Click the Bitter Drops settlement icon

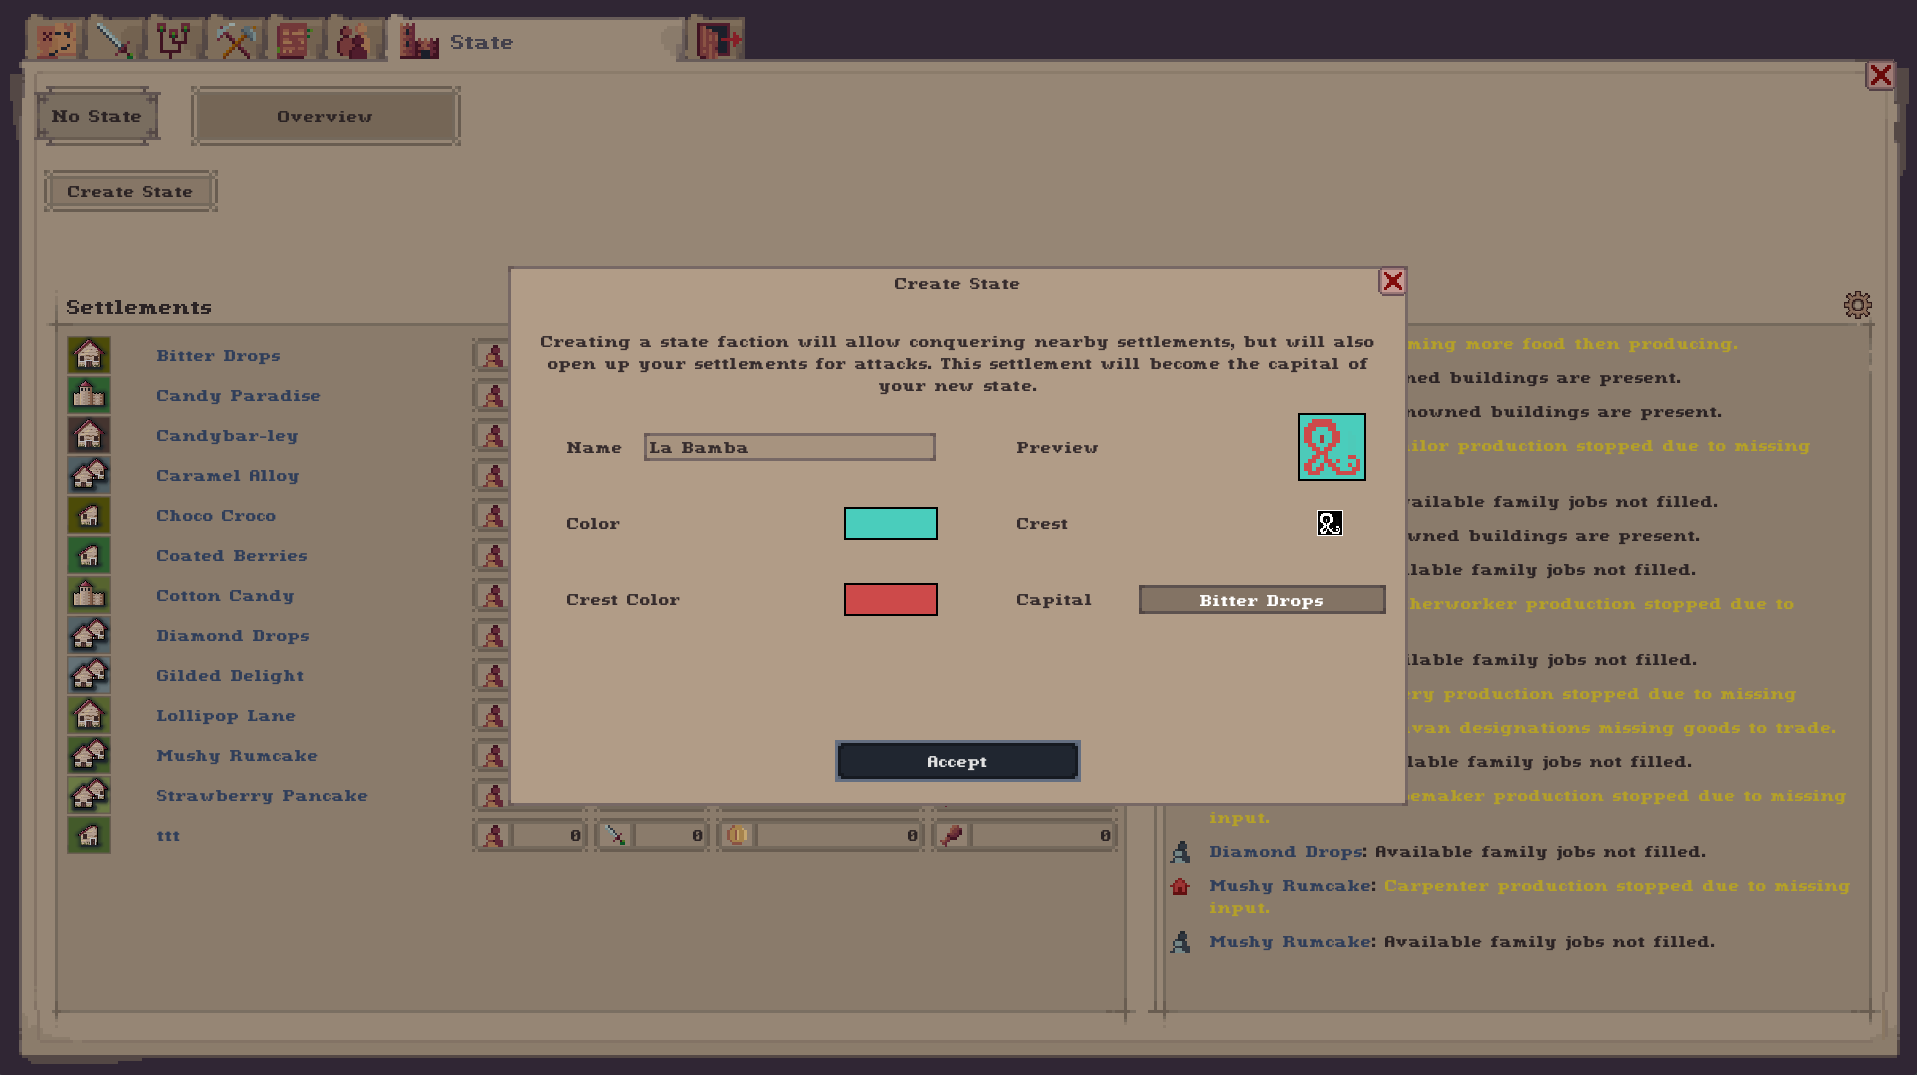click(89, 355)
